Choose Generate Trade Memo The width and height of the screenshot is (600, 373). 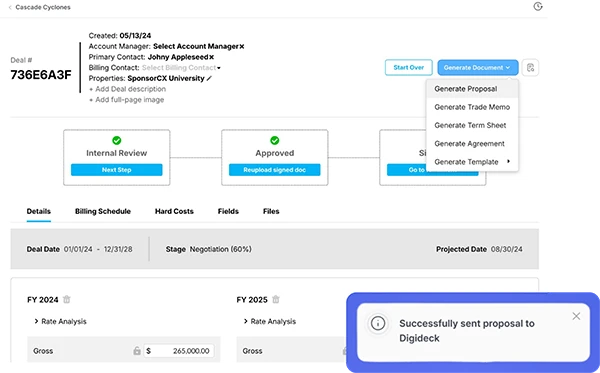tap(472, 107)
